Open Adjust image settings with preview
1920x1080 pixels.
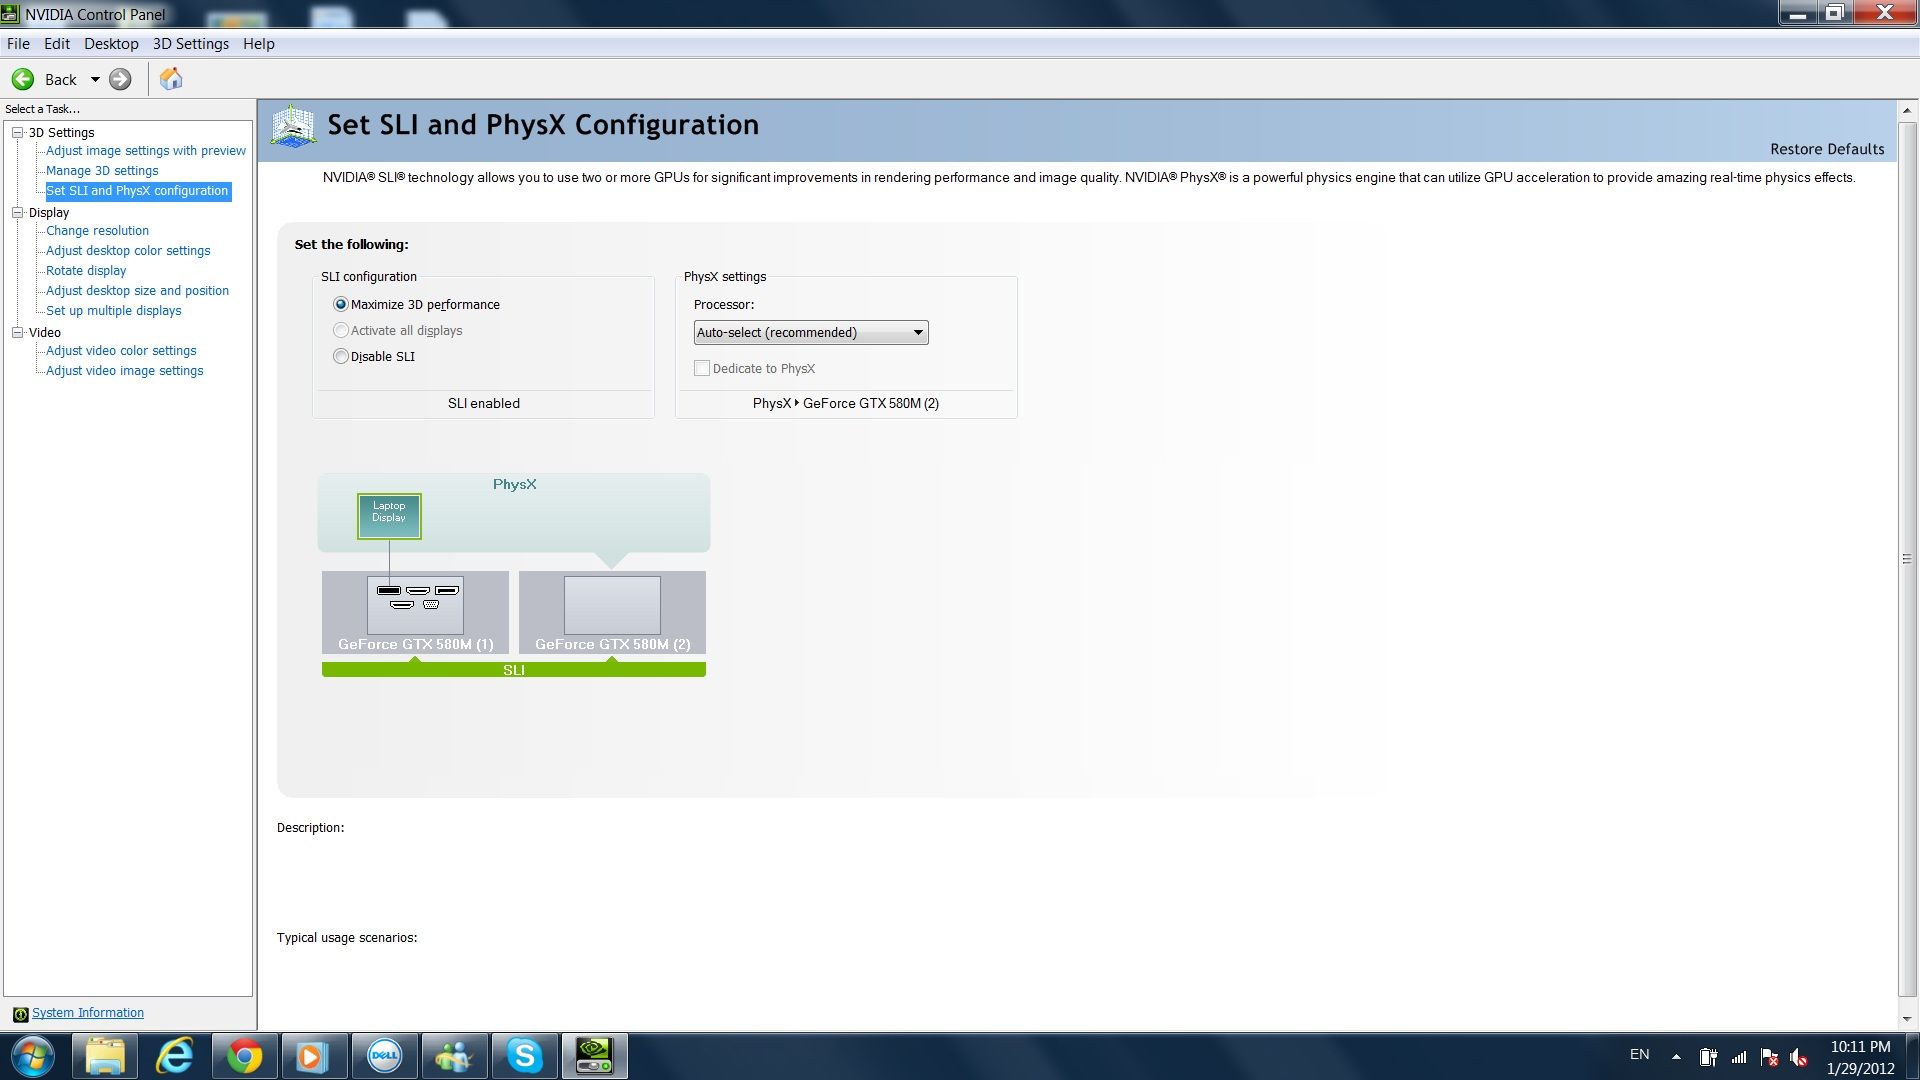[x=146, y=151]
